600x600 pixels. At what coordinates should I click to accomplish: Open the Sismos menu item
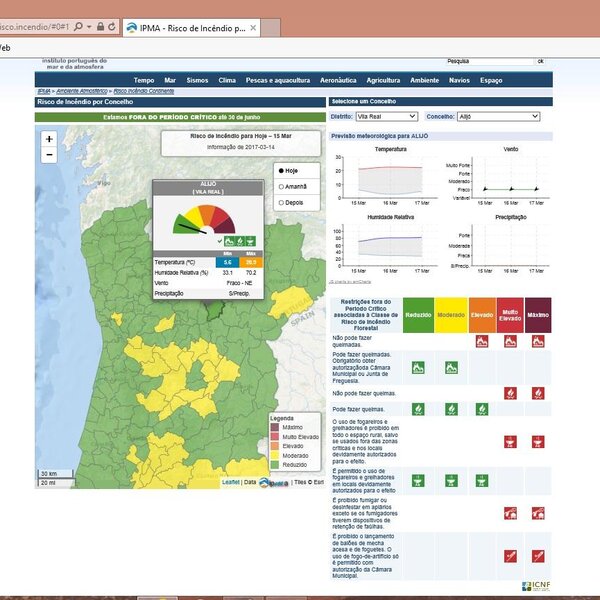(197, 80)
